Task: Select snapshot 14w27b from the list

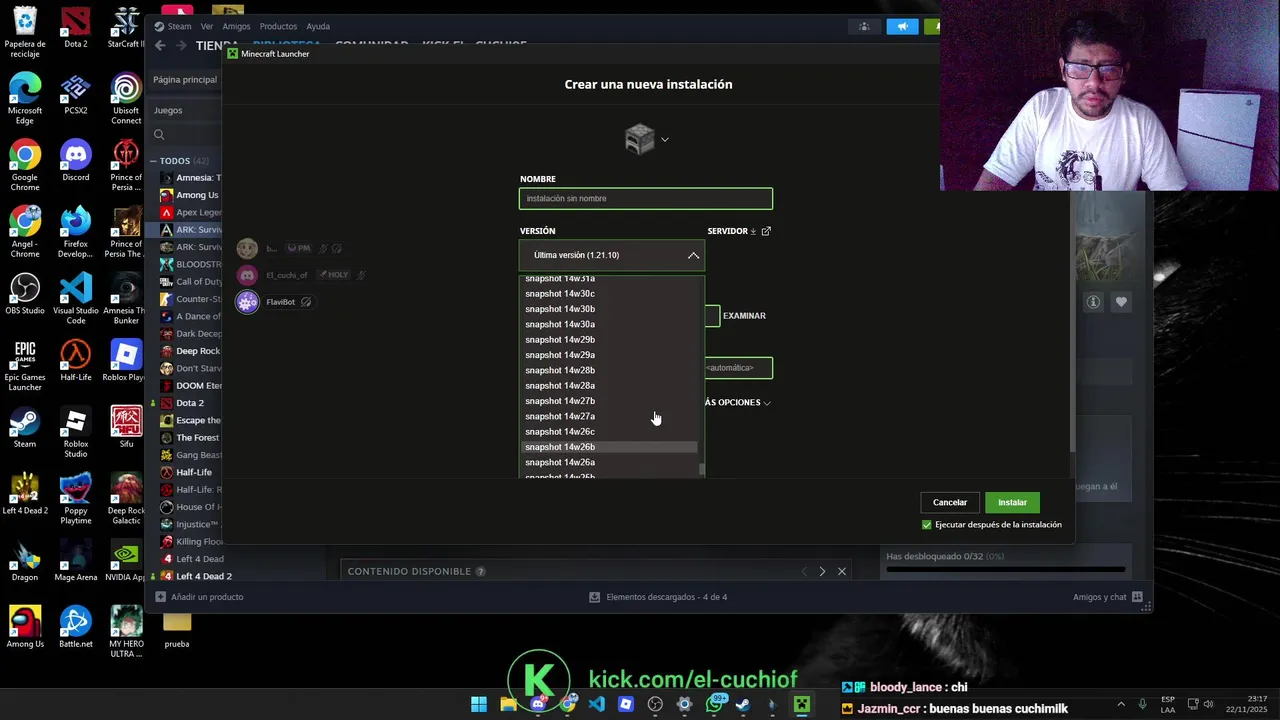Action: pyautogui.click(x=608, y=401)
